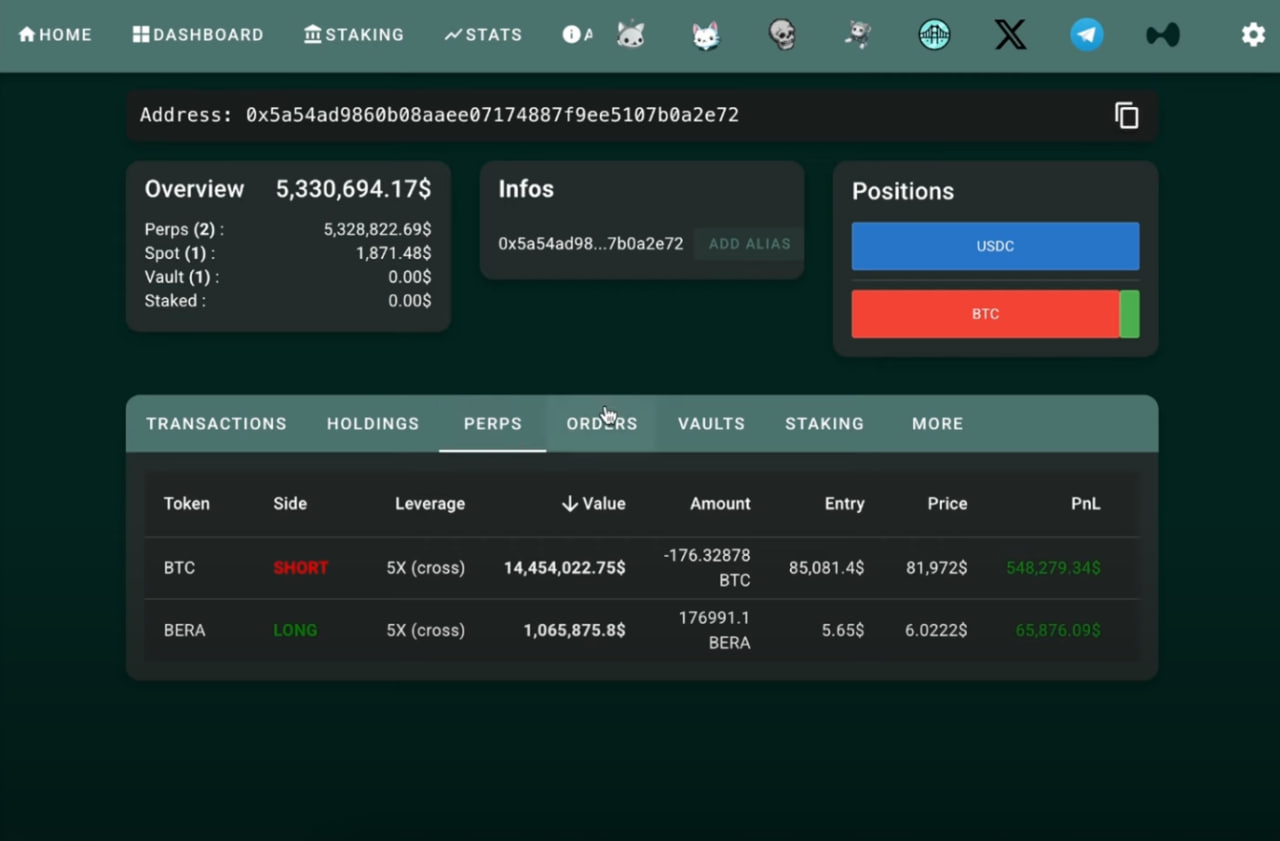Click the blue USDC position bar
The height and width of the screenshot is (841, 1280).
pos(995,246)
